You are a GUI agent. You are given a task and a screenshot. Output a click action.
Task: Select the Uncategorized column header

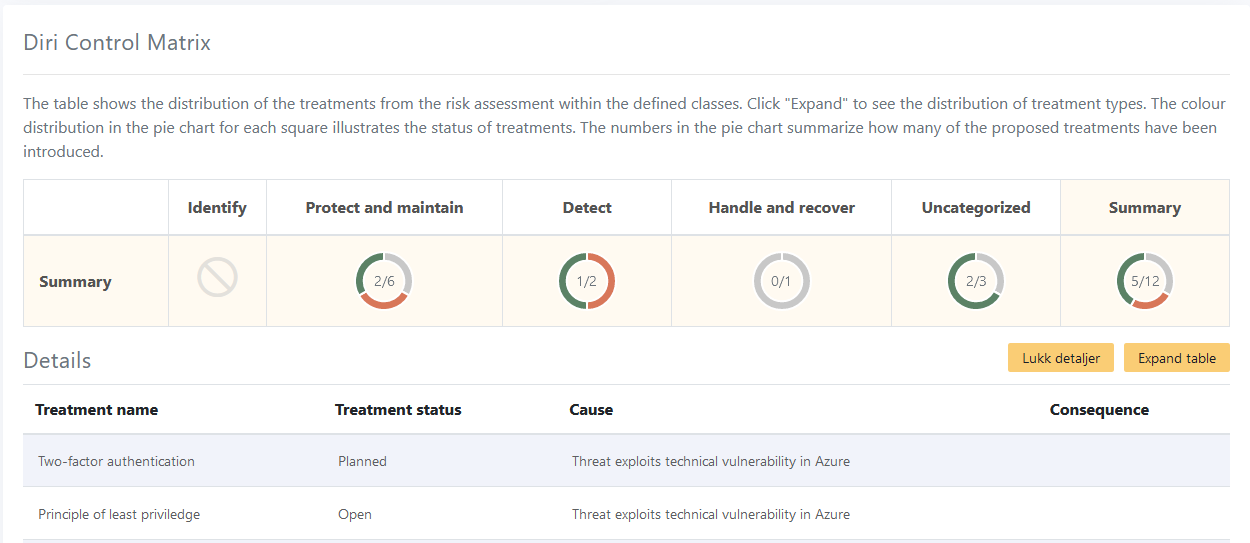coord(976,208)
